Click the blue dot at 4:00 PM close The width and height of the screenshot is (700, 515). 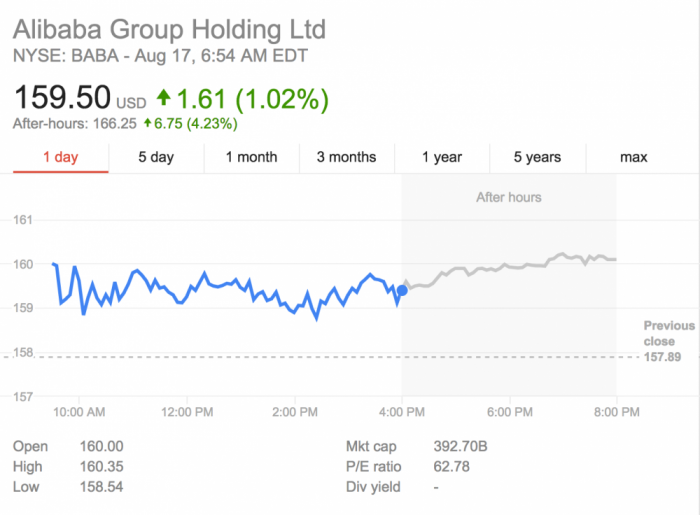tap(402, 290)
